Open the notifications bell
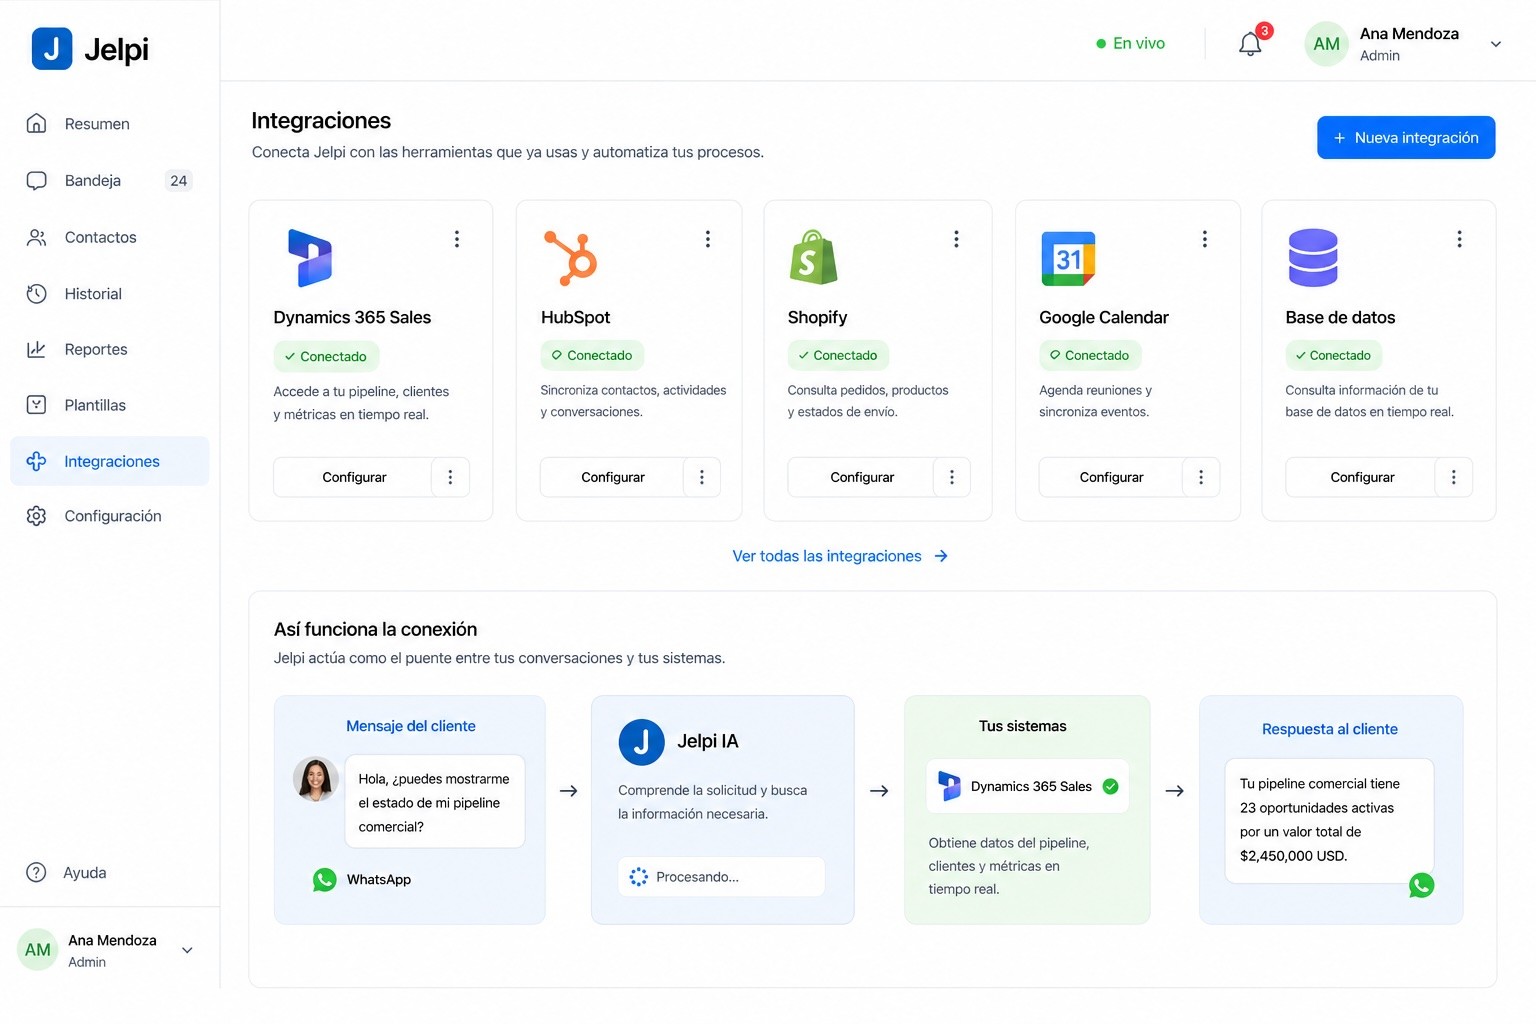The height and width of the screenshot is (1024, 1536). pyautogui.click(x=1250, y=44)
